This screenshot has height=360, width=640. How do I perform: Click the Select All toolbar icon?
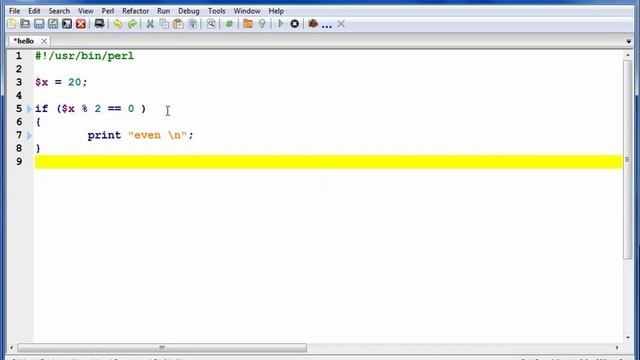click(x=193, y=24)
